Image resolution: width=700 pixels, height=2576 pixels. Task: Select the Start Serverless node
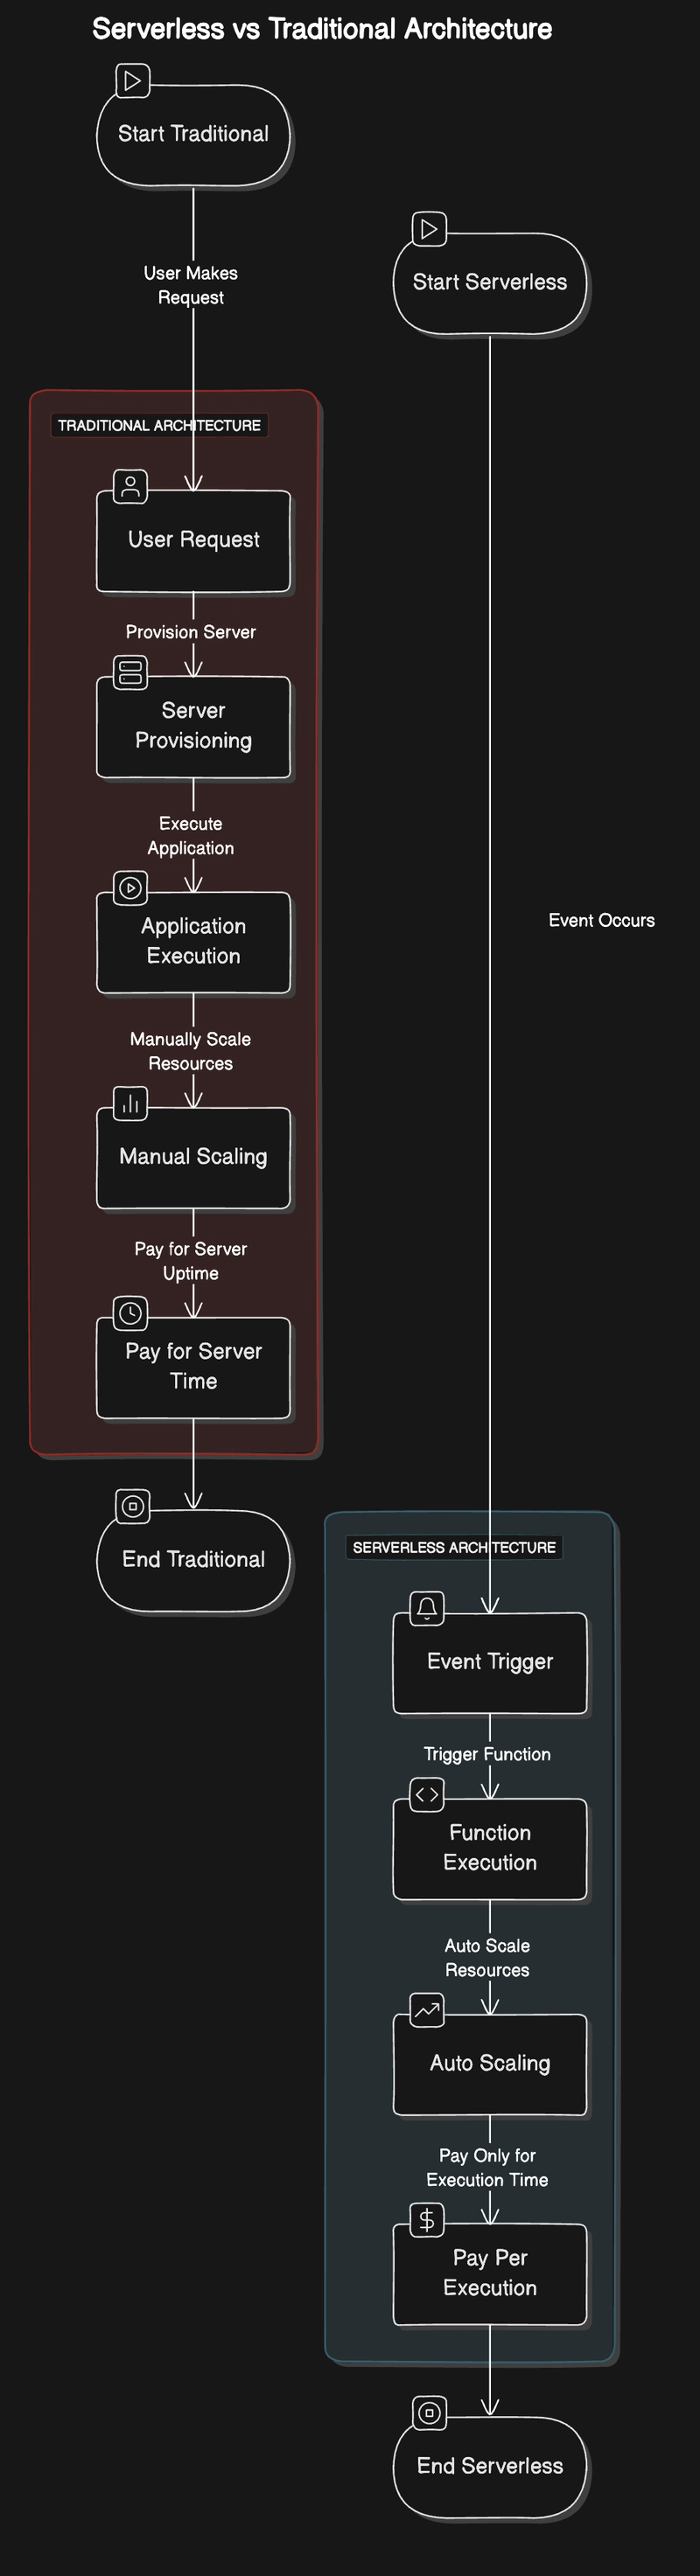click(x=490, y=283)
